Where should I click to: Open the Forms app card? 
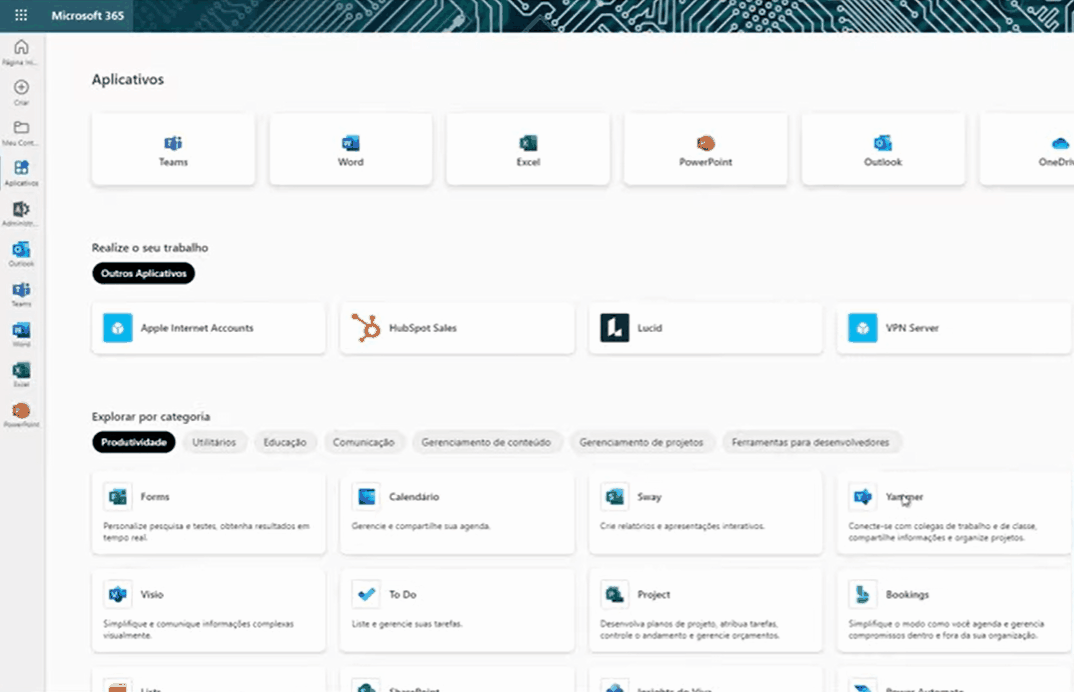click(x=209, y=512)
